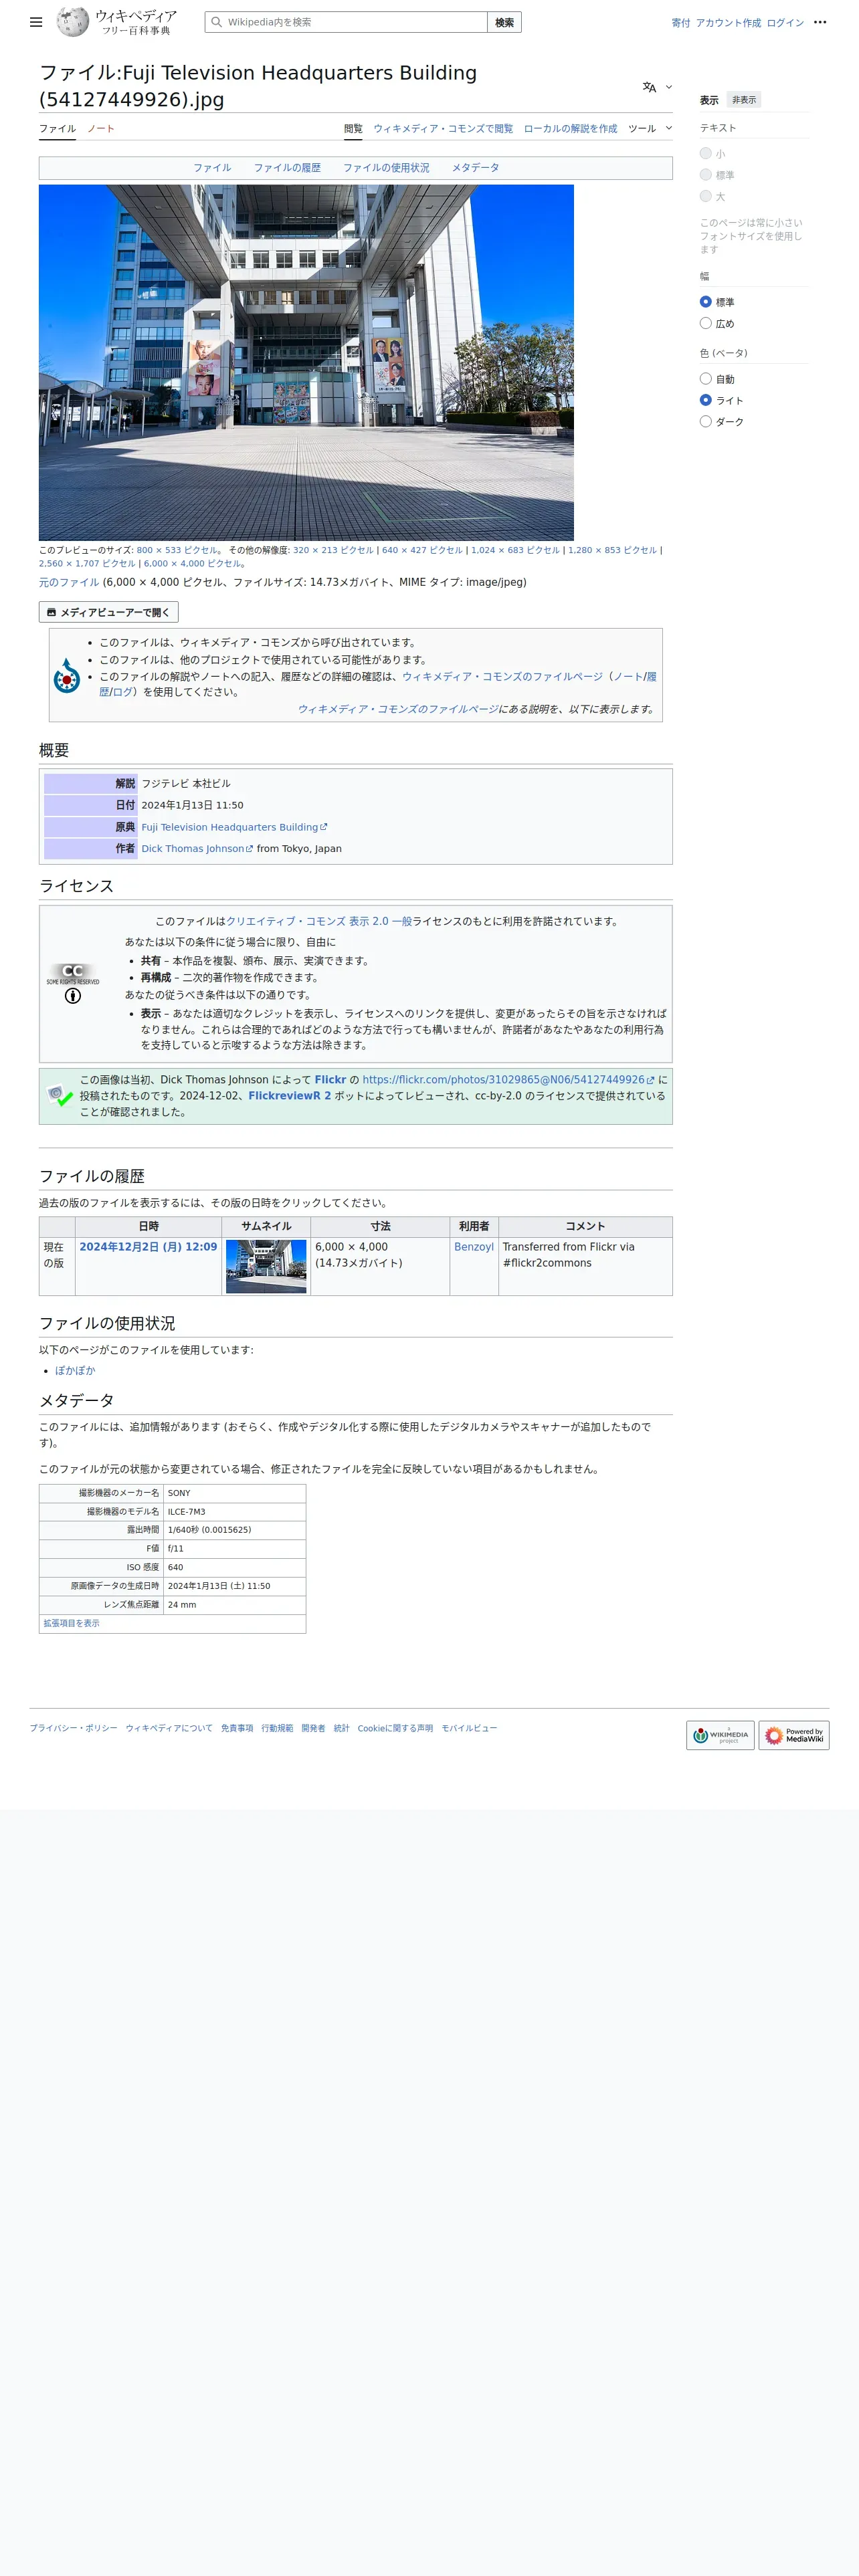Hide the 表示 appearance panel
859x2576 pixels.
(743, 100)
